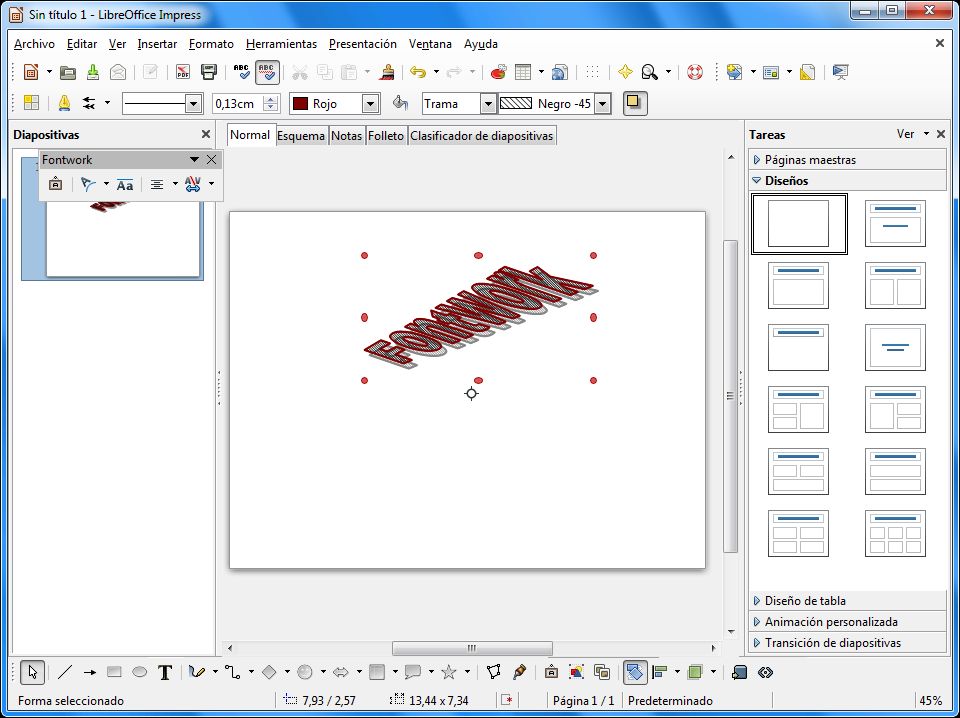The image size is (960, 718).
Task: Toggle the display grid icon
Action: [x=592, y=72]
